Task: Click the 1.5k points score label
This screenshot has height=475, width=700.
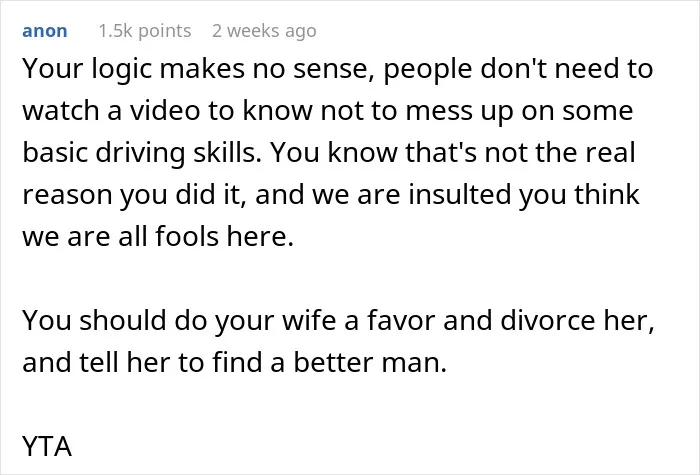Action: (x=145, y=31)
